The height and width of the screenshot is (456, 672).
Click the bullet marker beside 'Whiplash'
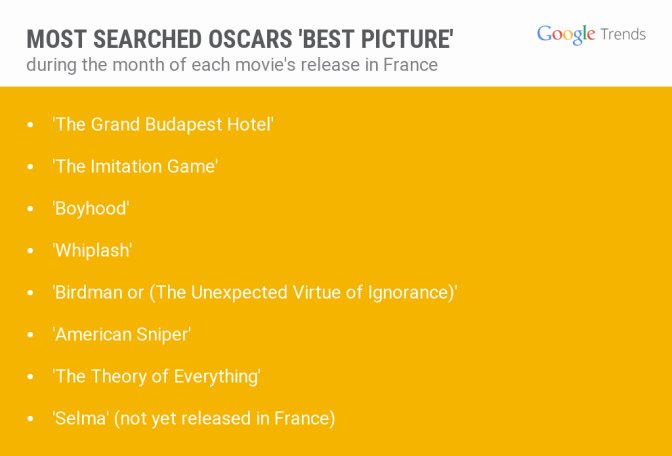click(30, 251)
